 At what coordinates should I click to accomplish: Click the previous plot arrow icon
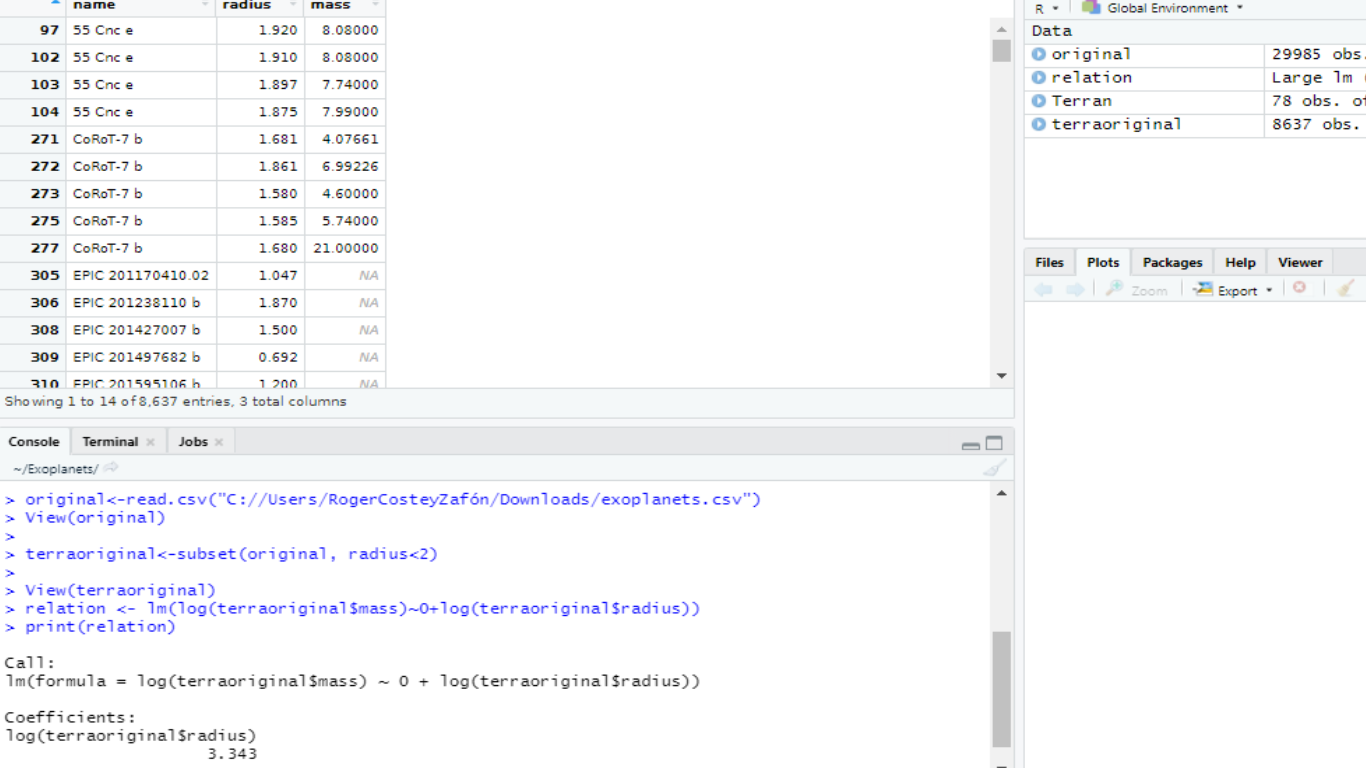tap(1043, 289)
